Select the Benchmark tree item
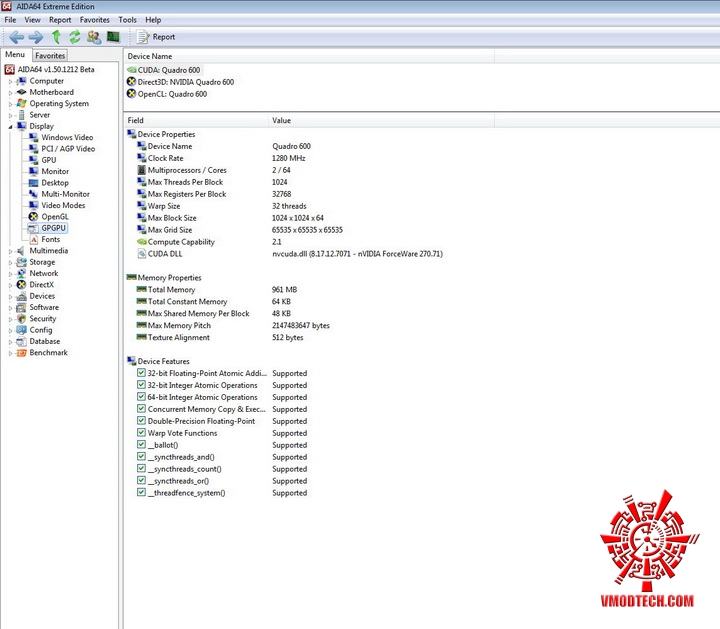 (x=42, y=353)
